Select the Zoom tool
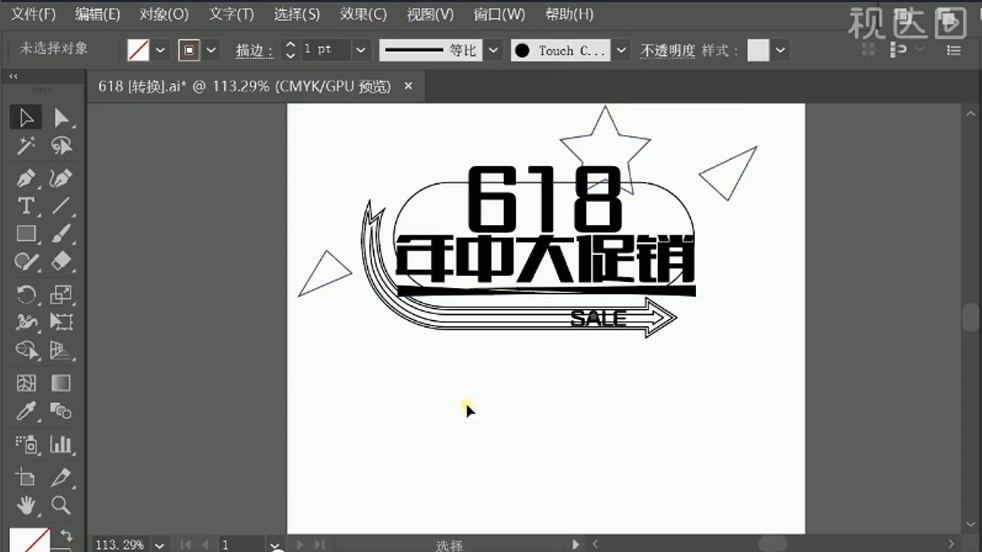 coord(61,505)
